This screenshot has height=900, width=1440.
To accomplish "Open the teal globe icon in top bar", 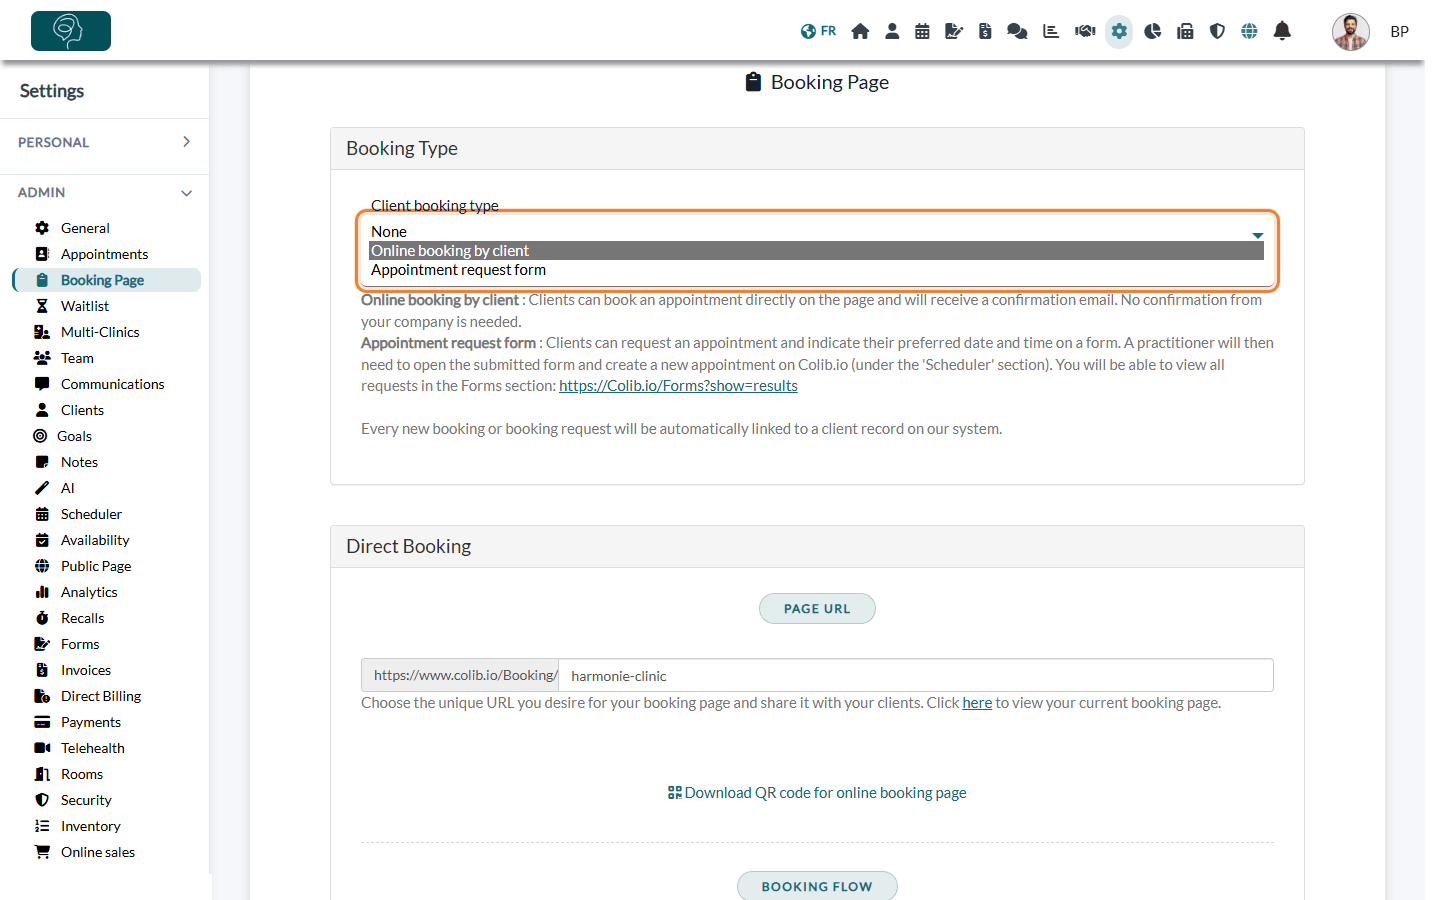I will coord(1249,31).
